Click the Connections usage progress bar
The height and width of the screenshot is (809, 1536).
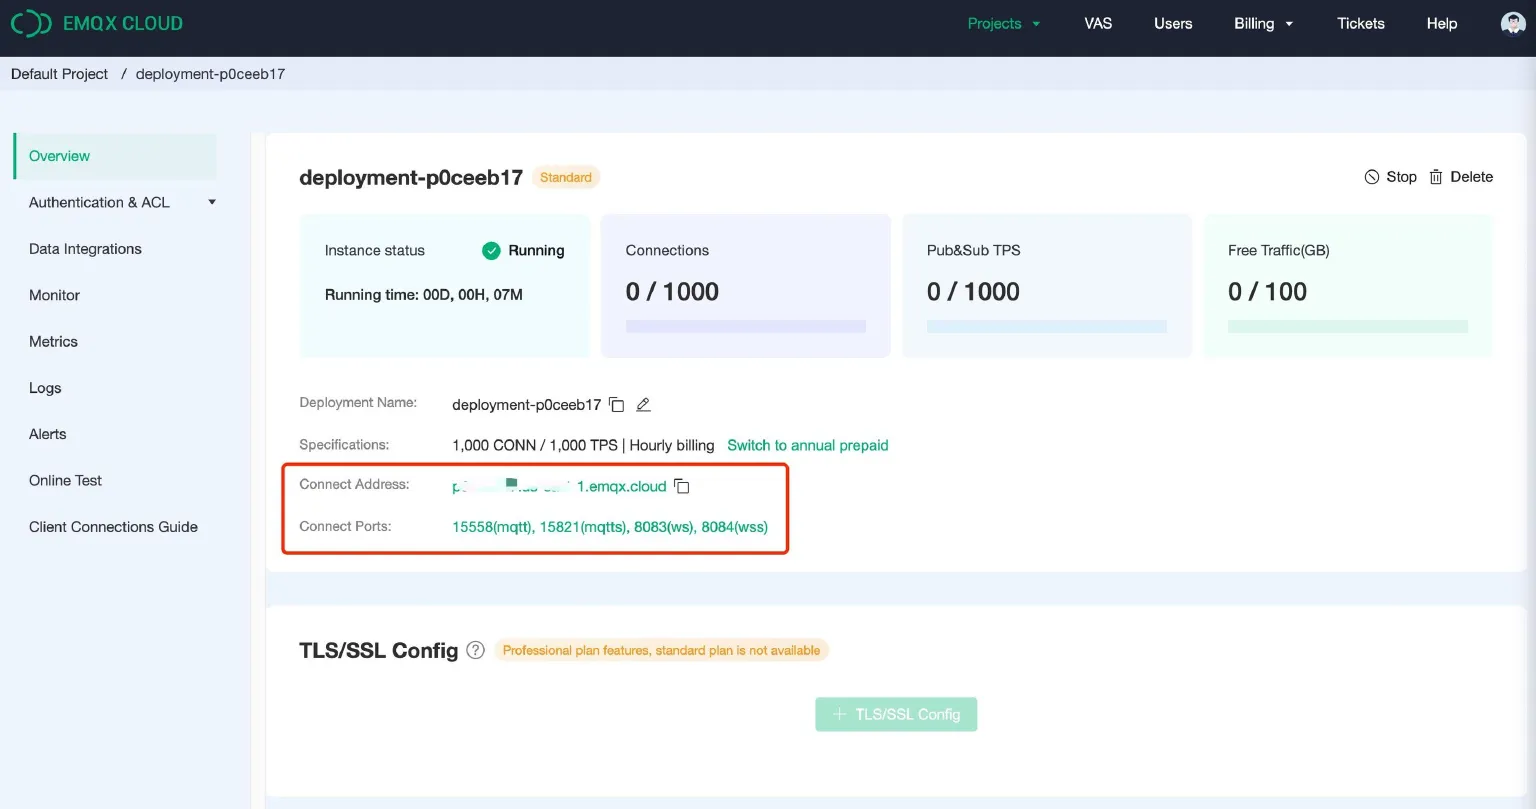745,326
